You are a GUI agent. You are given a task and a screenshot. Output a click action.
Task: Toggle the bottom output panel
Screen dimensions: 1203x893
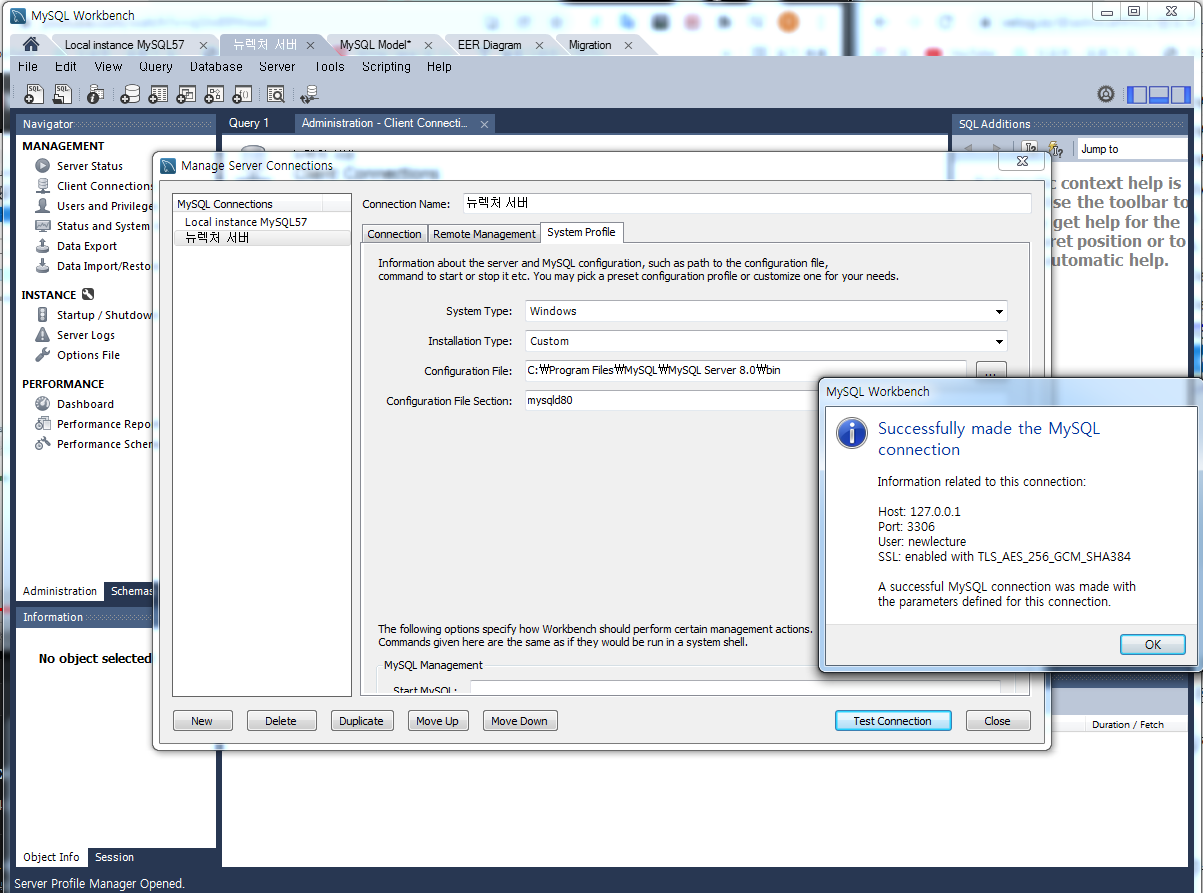[x=1159, y=95]
